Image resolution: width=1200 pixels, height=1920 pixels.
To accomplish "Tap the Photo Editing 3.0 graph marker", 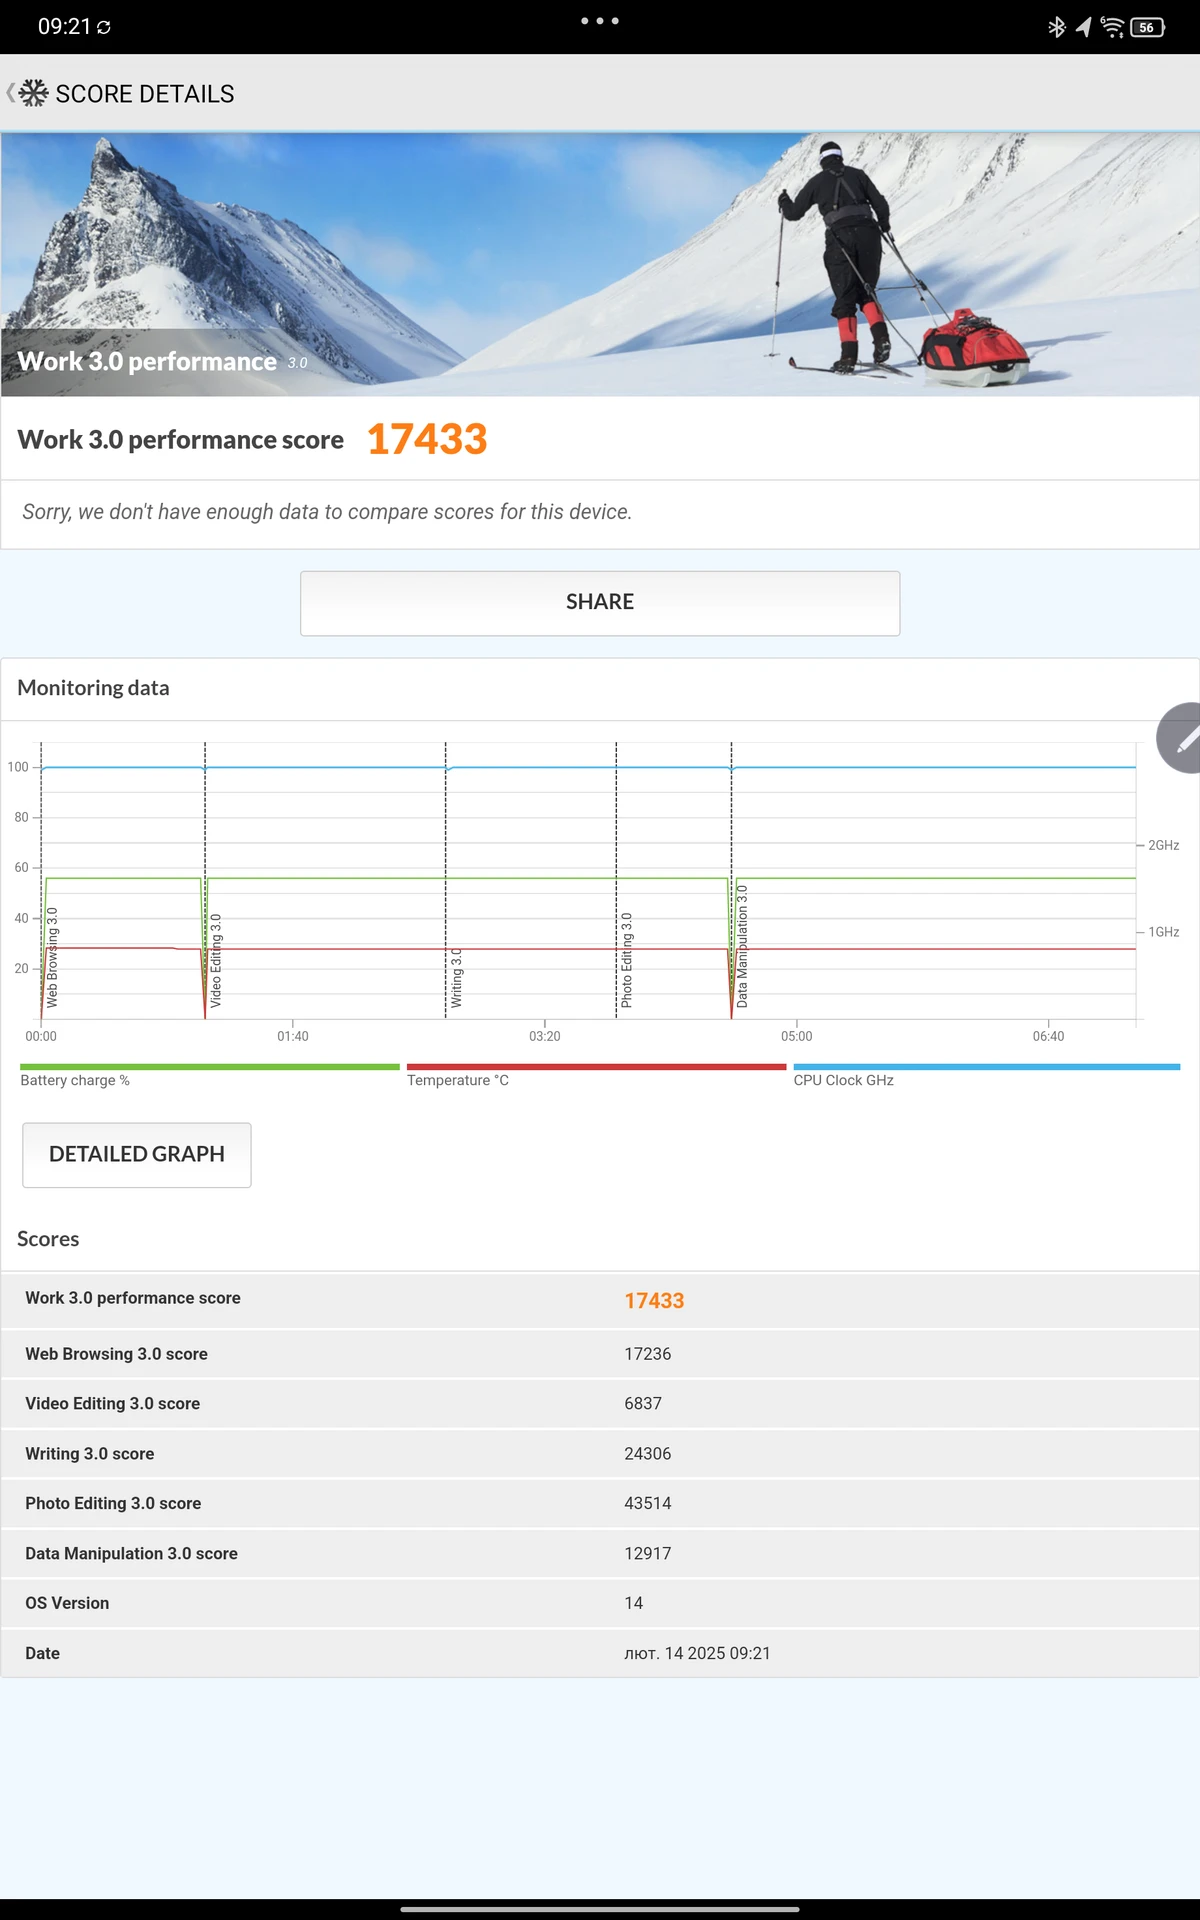I will pyautogui.click(x=627, y=960).
